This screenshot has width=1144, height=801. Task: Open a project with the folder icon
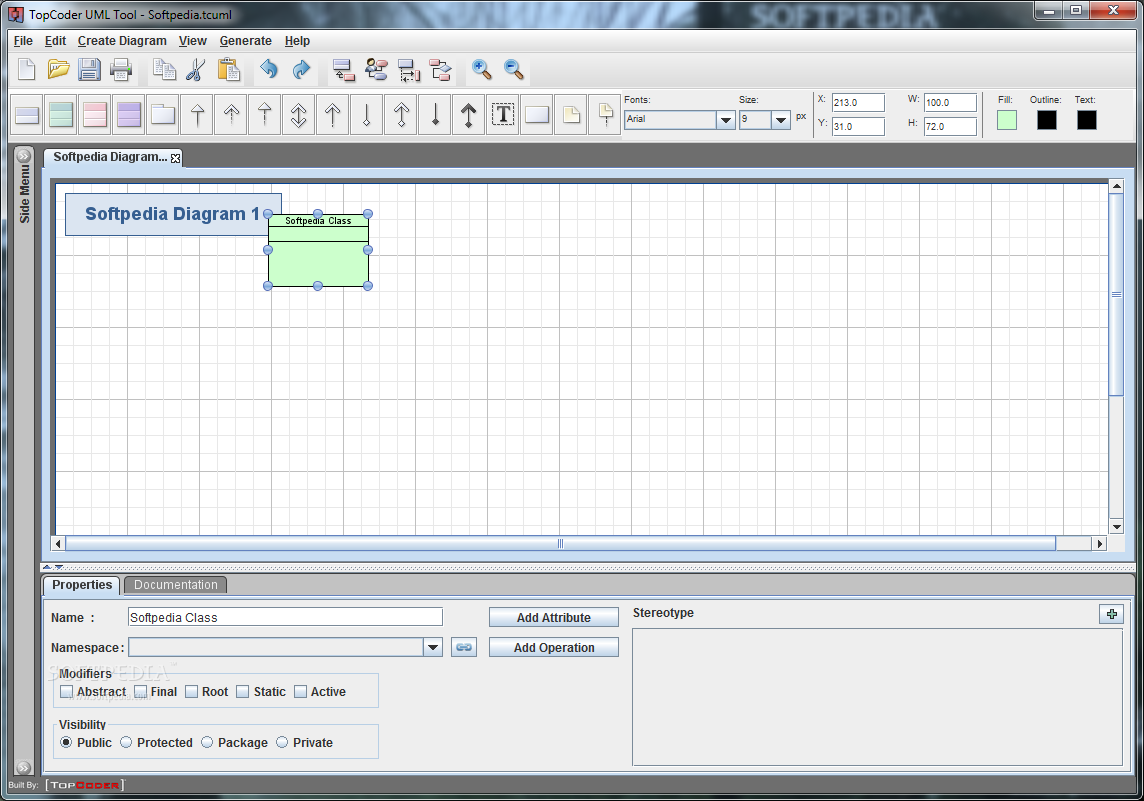click(58, 70)
